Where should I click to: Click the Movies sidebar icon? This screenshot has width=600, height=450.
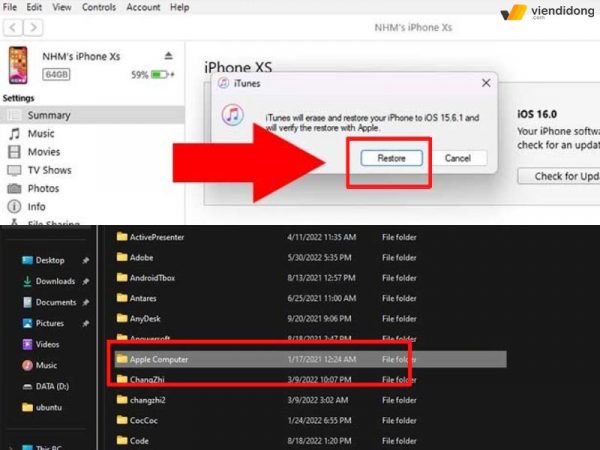[x=15, y=152]
